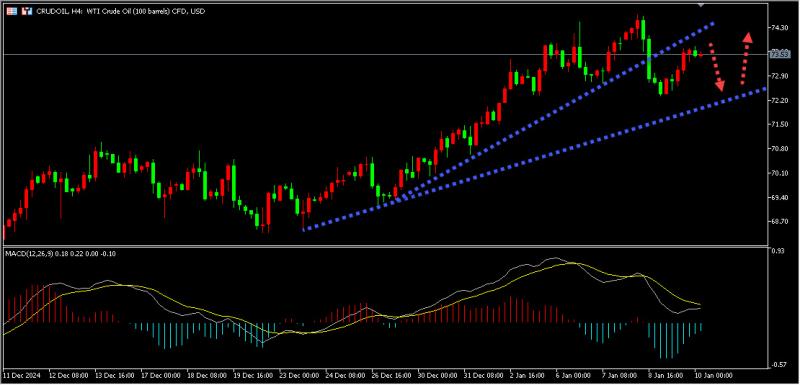This screenshot has height=385, width=800.
Task: Click the 0.93 MACD scale value
Action: point(779,251)
